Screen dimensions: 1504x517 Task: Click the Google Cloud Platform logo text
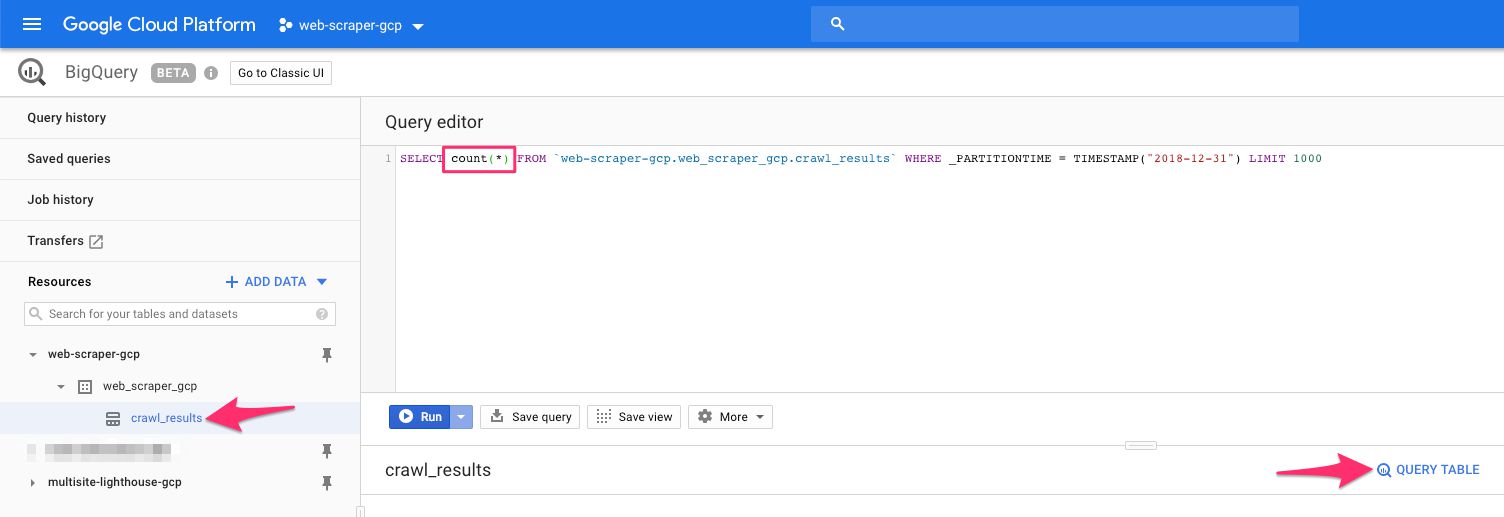[159, 24]
